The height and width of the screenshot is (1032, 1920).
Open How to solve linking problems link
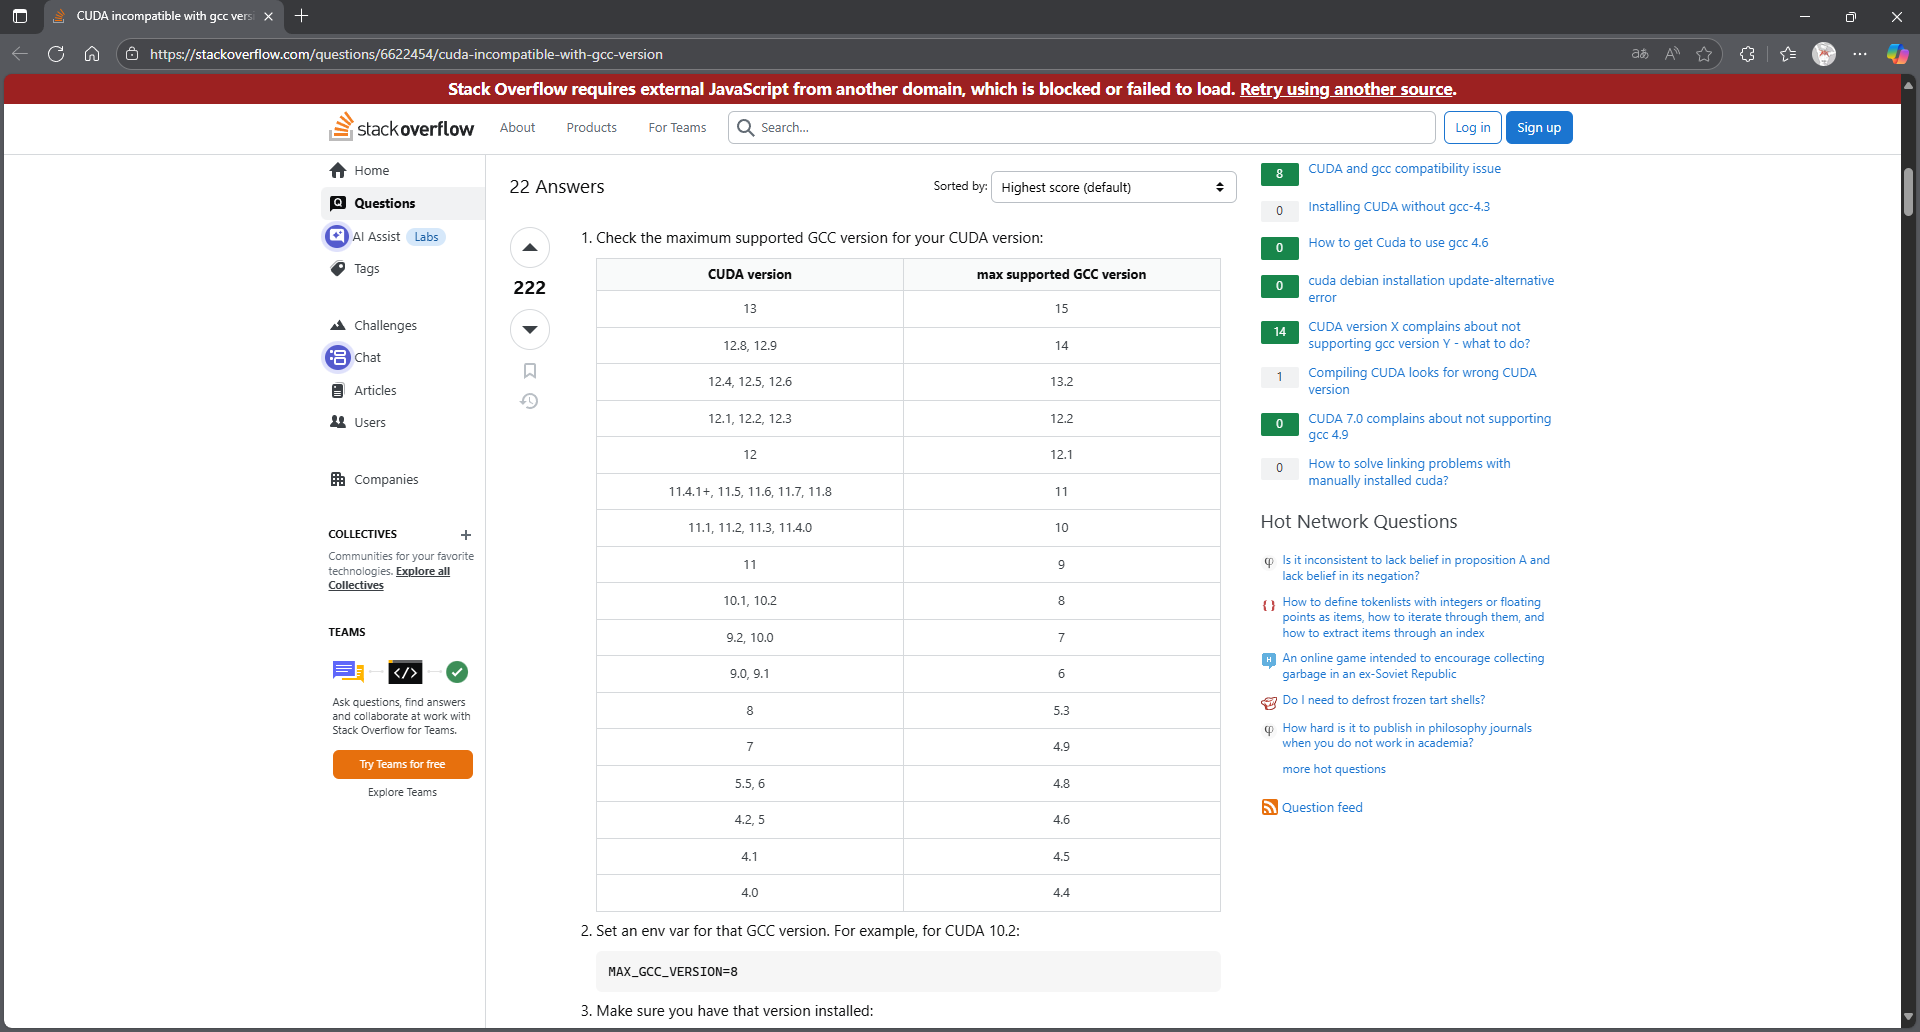click(x=1409, y=472)
